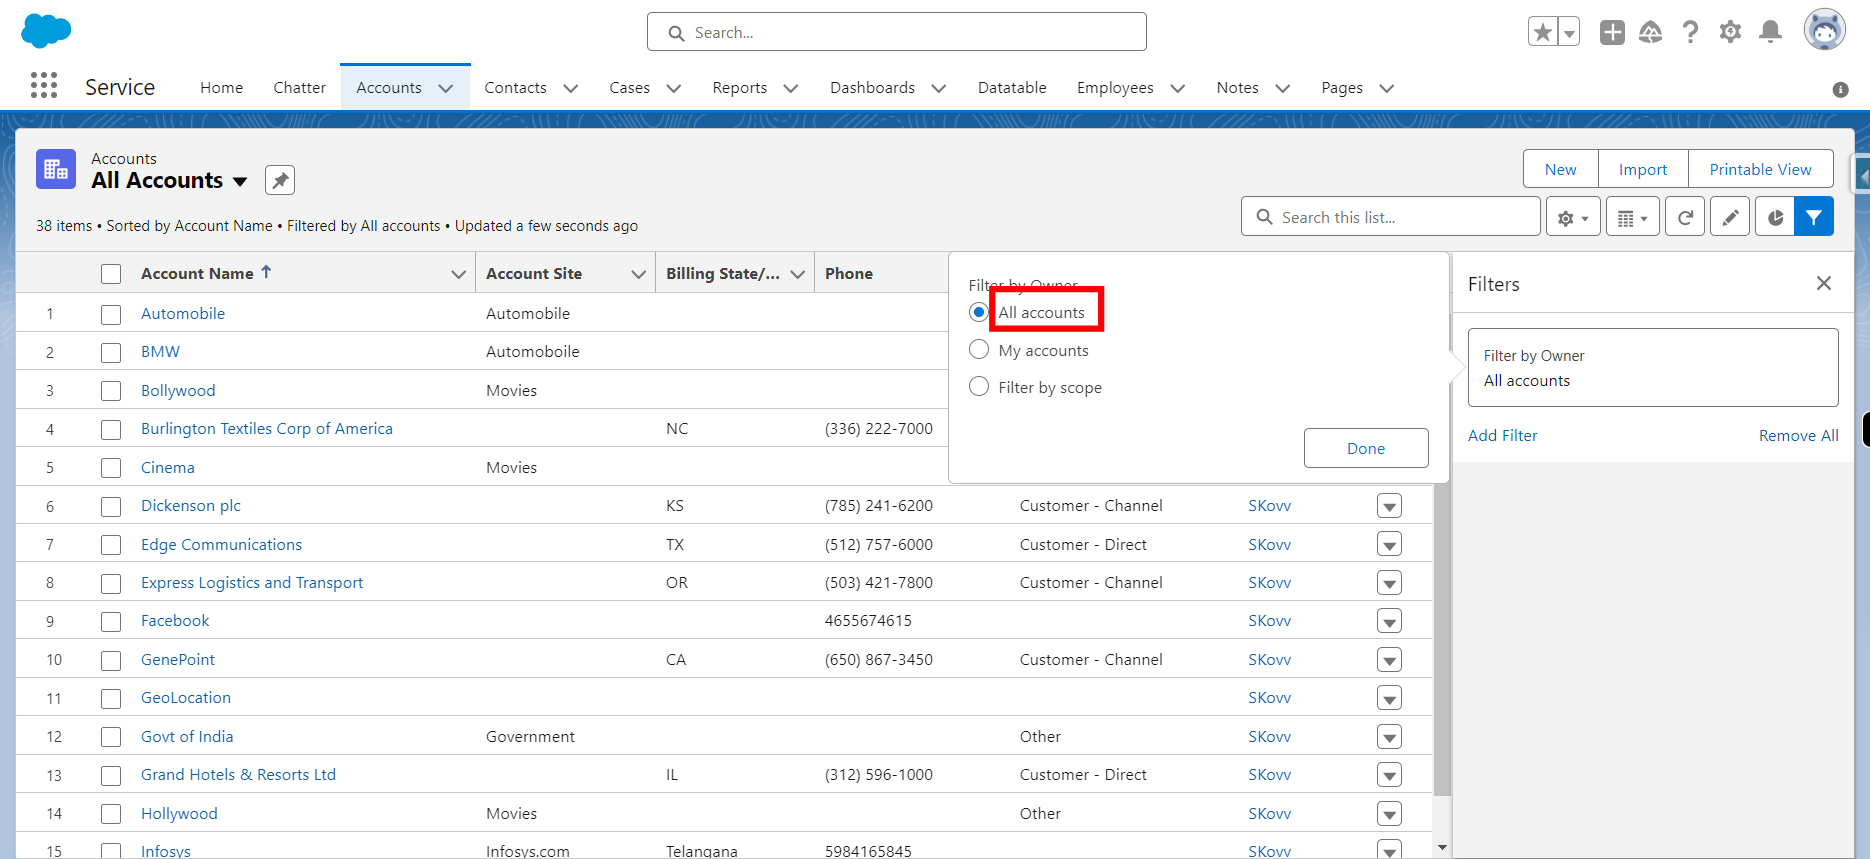This screenshot has height=859, width=1870.
Task: Check the BMW row checkbox
Action: 111,352
